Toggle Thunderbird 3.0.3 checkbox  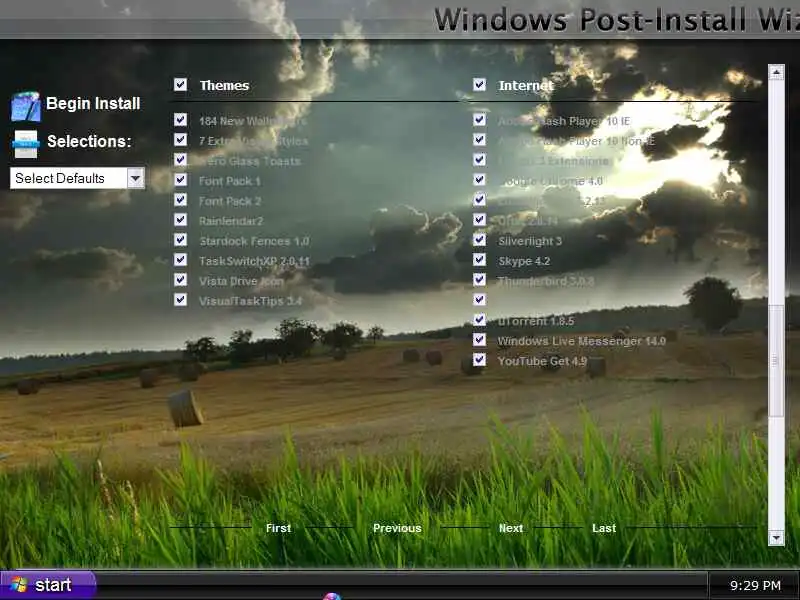point(479,280)
